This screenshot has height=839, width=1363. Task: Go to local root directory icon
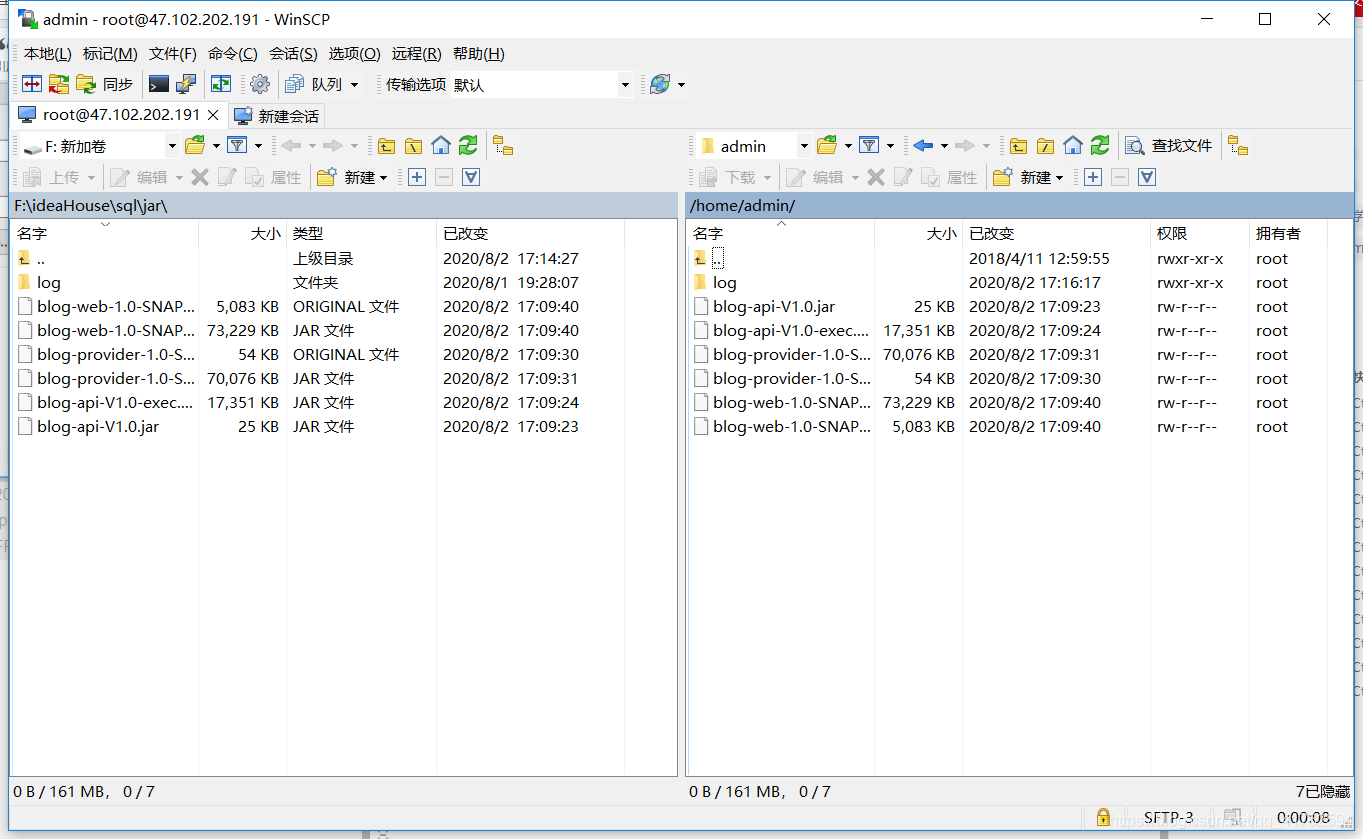point(413,146)
